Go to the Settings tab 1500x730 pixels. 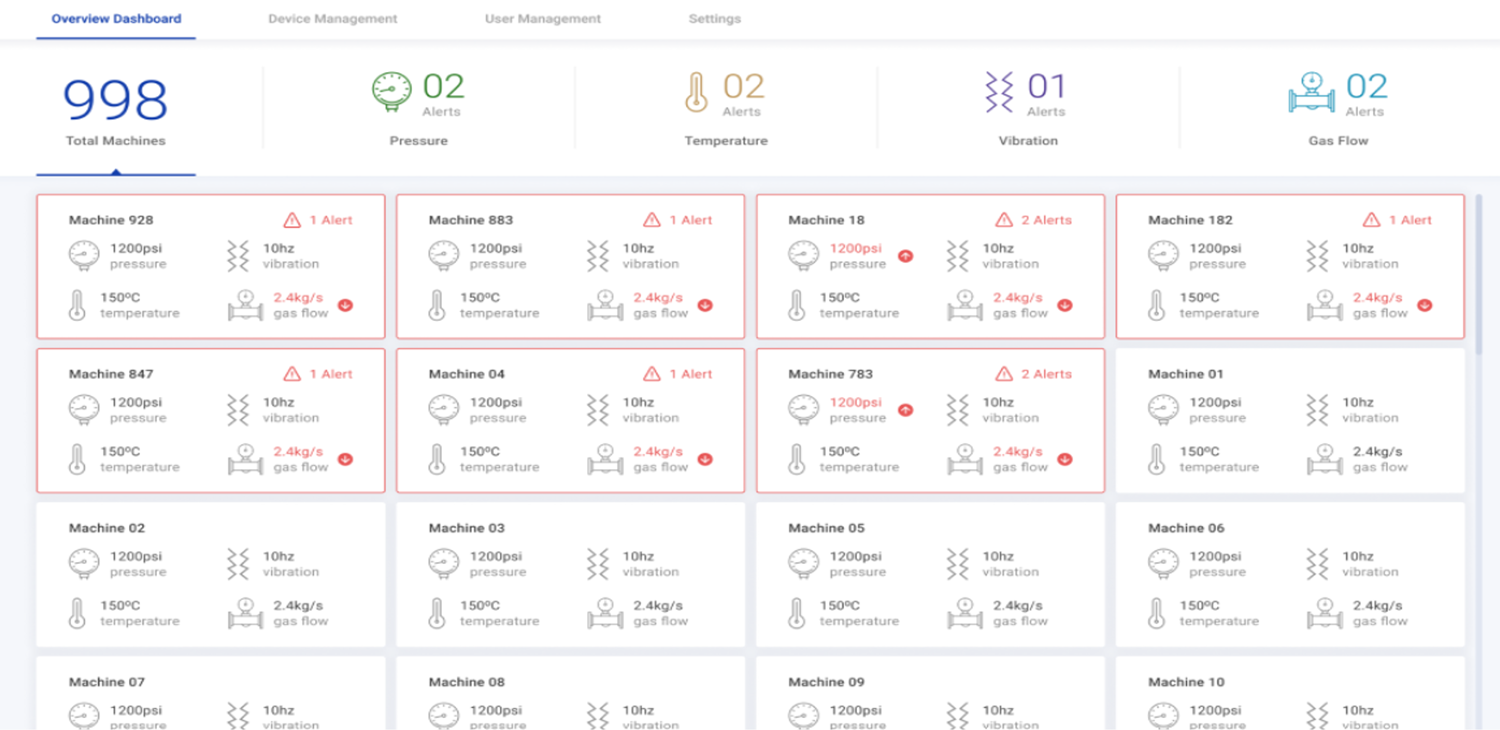(714, 19)
